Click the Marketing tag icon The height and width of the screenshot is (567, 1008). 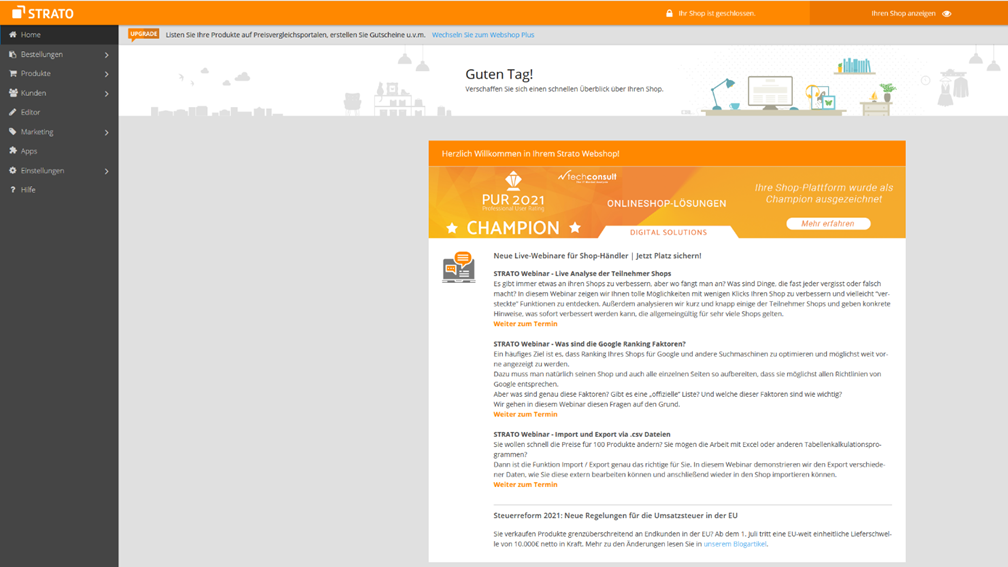click(x=12, y=131)
